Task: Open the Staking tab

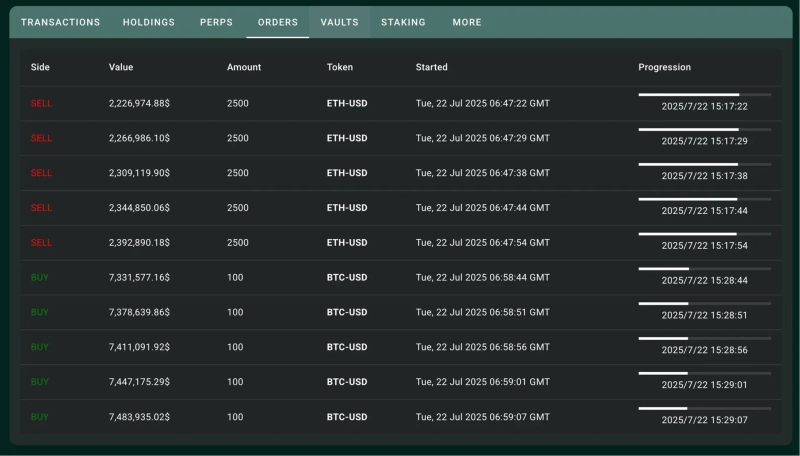Action: (x=403, y=22)
